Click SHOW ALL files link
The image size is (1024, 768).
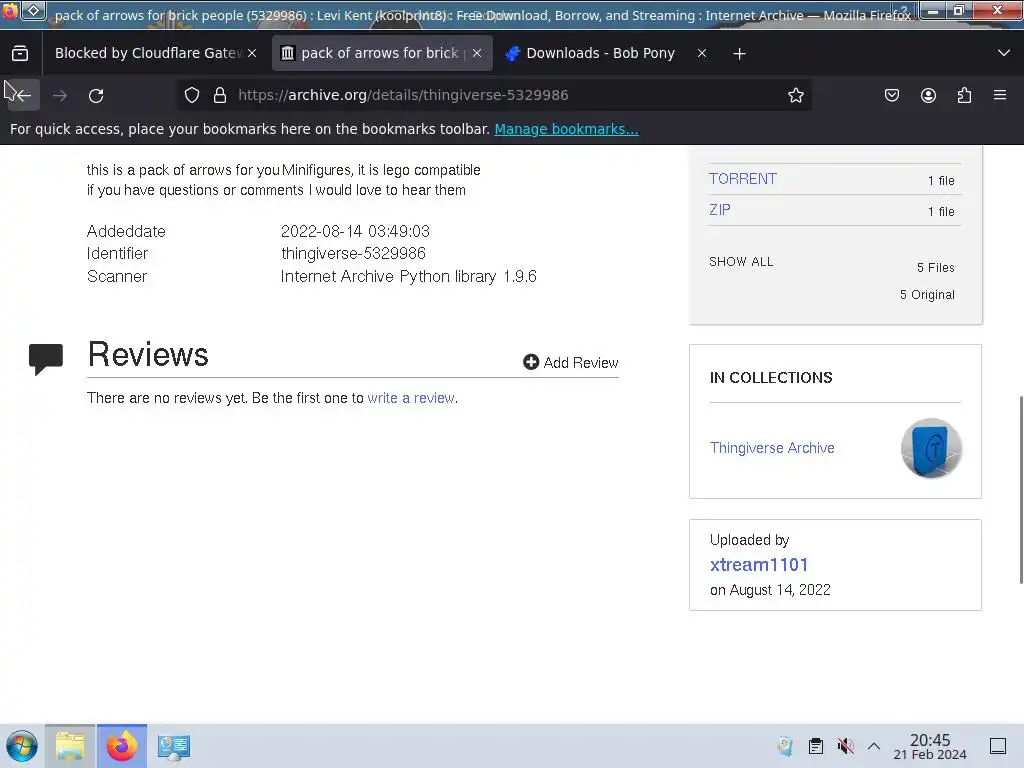pos(741,262)
